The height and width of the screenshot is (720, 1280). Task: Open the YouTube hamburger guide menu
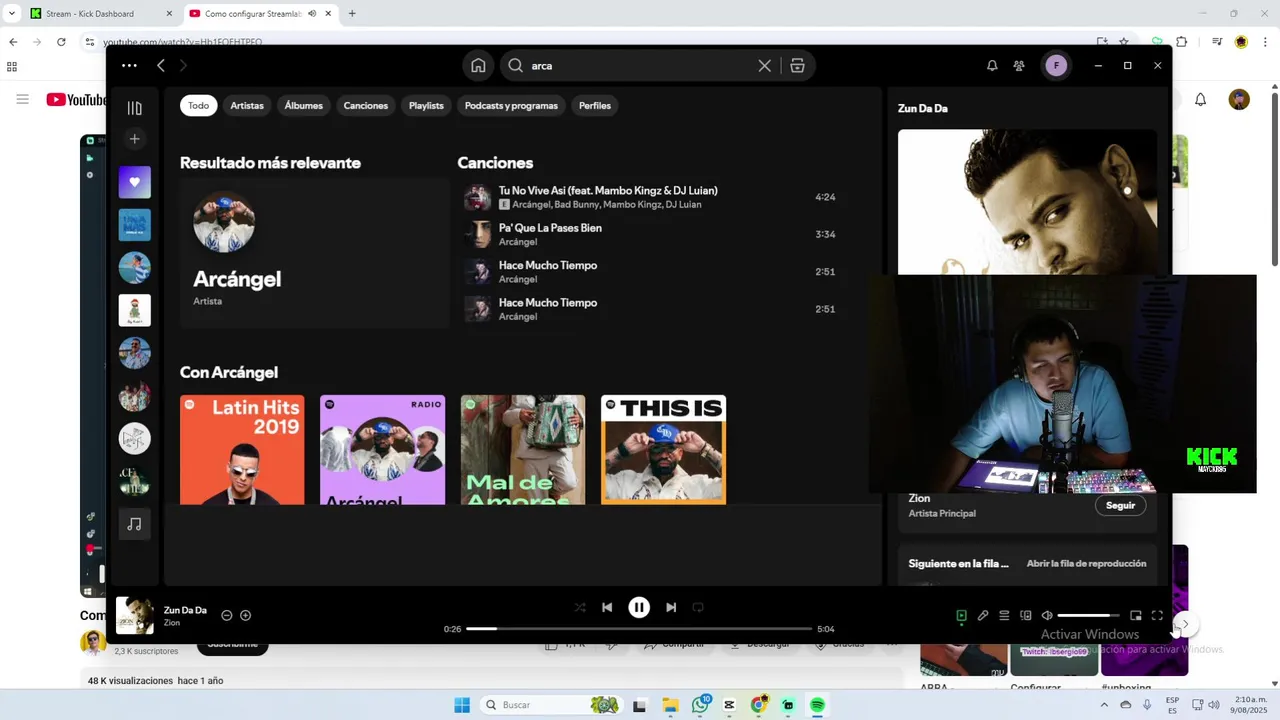click(x=22, y=100)
